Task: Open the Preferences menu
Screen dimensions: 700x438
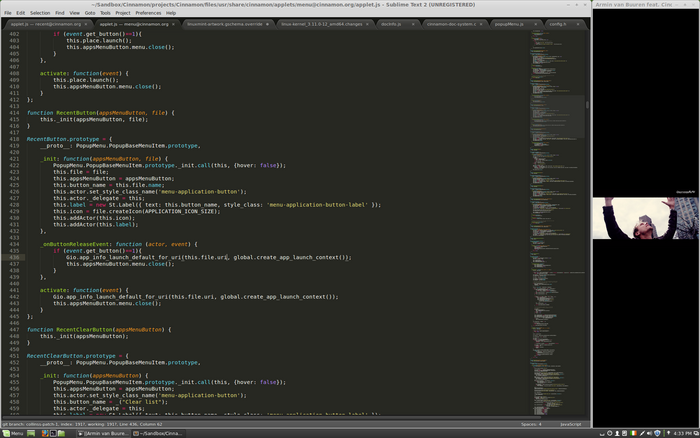Action: (x=148, y=13)
